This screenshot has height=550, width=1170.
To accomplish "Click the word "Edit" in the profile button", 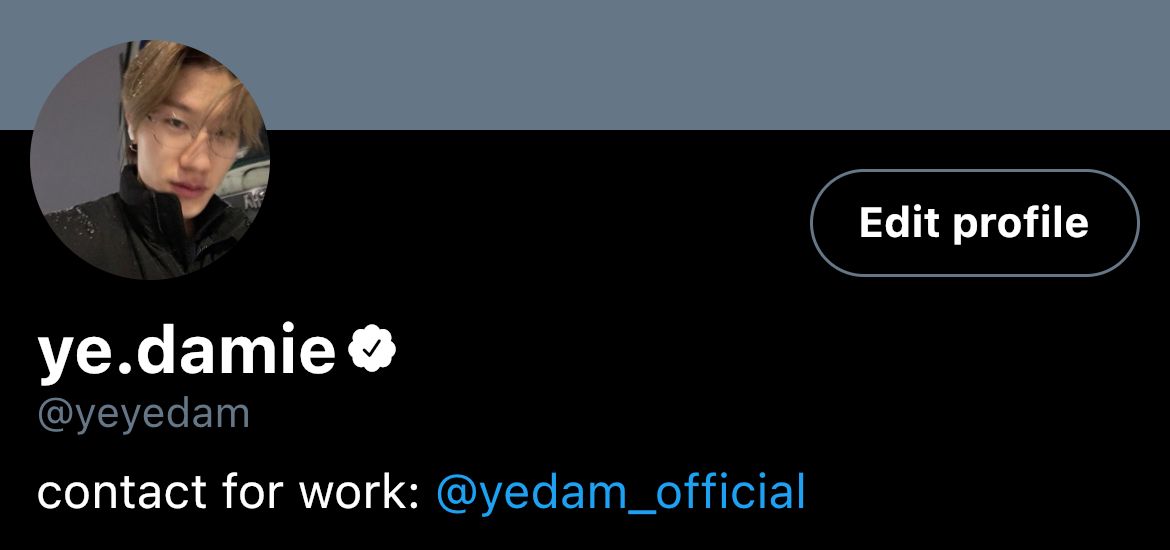I will (x=898, y=222).
